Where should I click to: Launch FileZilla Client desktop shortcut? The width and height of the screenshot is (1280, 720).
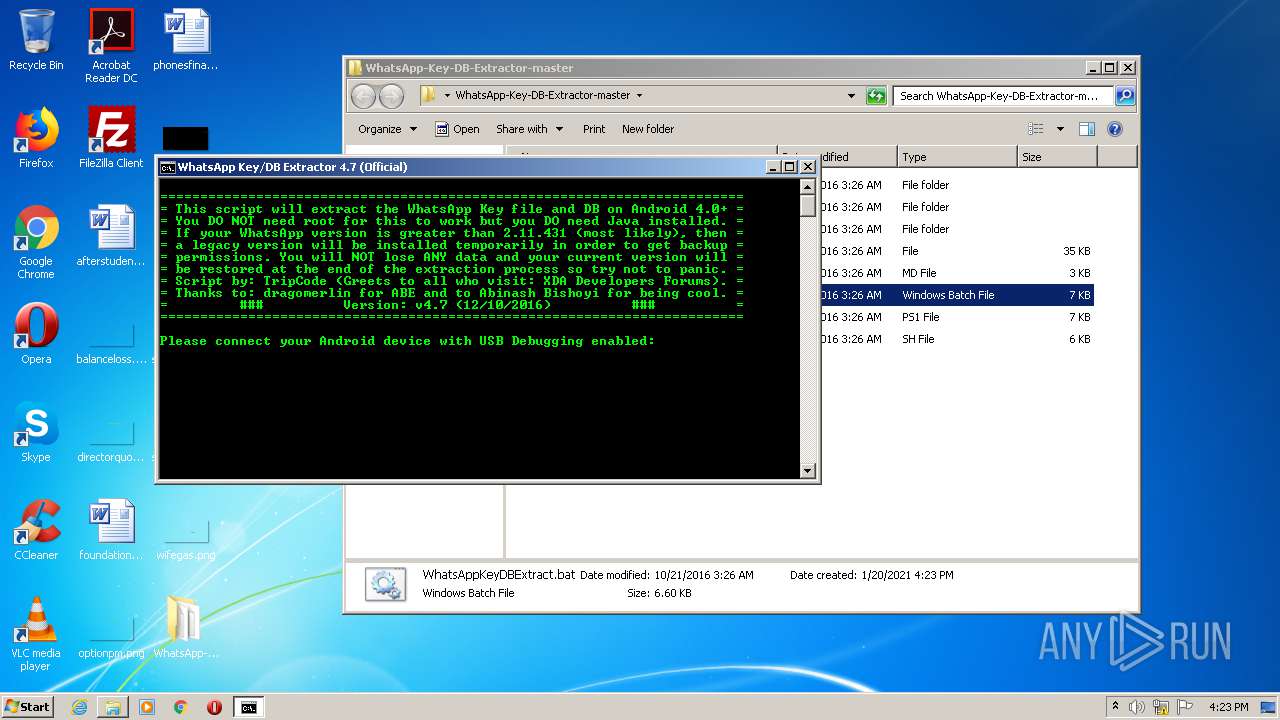(x=111, y=138)
